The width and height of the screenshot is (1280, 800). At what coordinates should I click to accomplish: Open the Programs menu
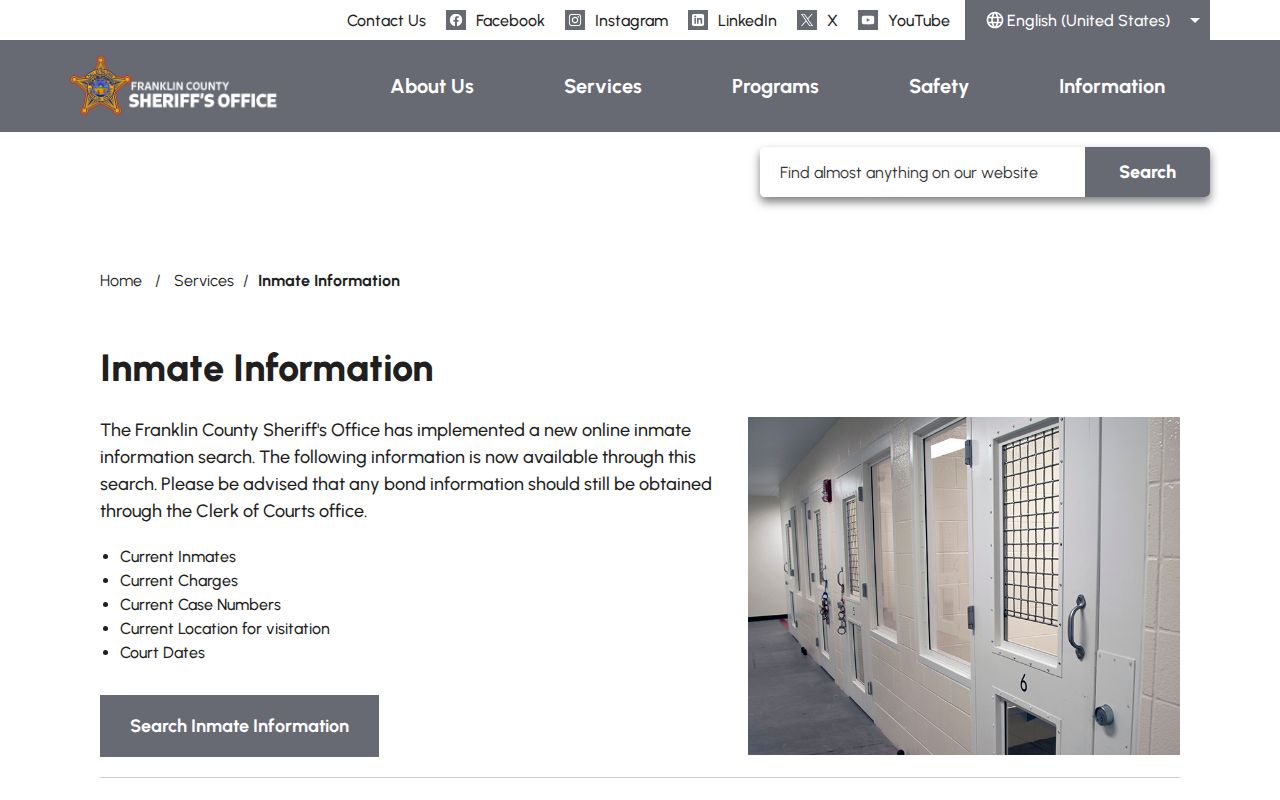[x=775, y=86]
